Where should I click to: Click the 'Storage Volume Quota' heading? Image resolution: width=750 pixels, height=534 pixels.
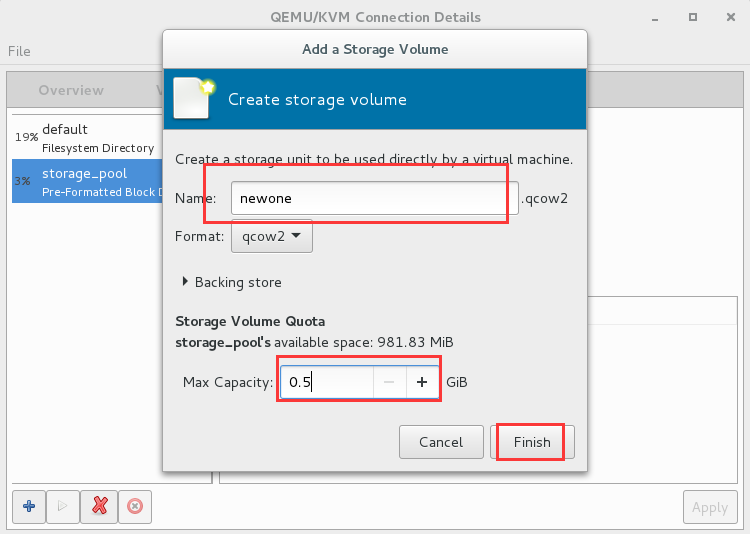(x=250, y=321)
